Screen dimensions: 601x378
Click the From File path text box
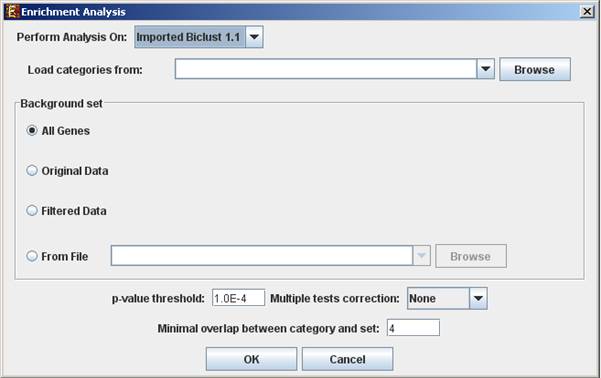click(262, 256)
